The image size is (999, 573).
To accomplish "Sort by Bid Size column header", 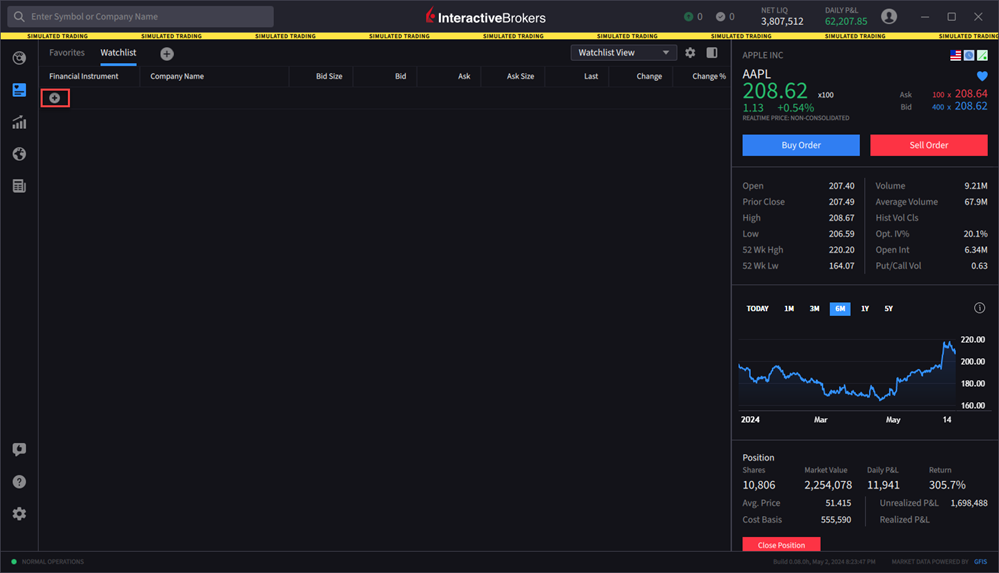I will (329, 76).
